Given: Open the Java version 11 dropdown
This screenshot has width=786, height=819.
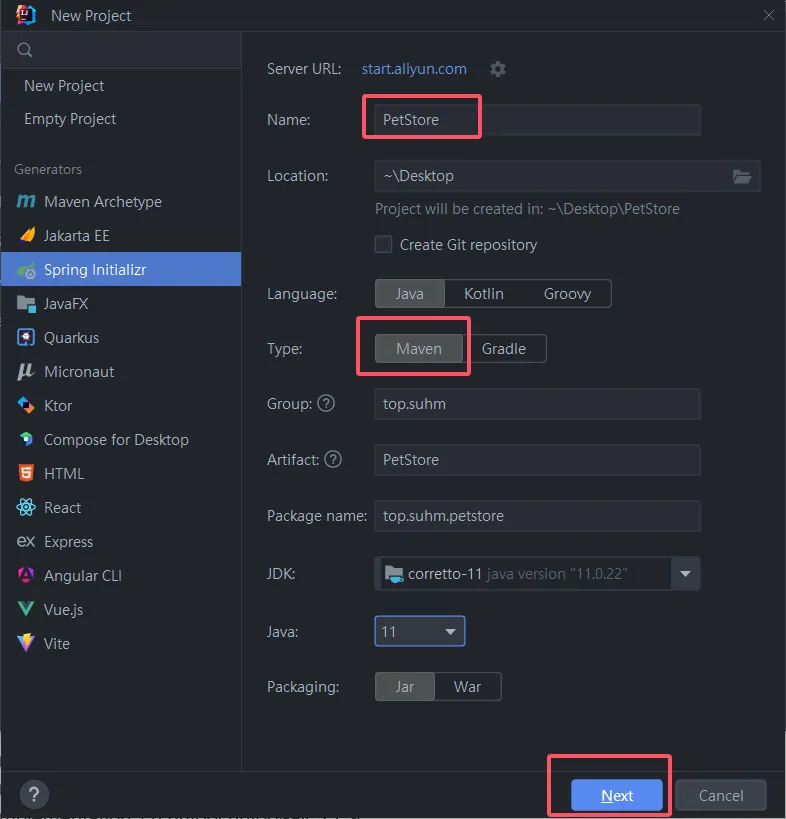Looking at the screenshot, I should (x=449, y=632).
